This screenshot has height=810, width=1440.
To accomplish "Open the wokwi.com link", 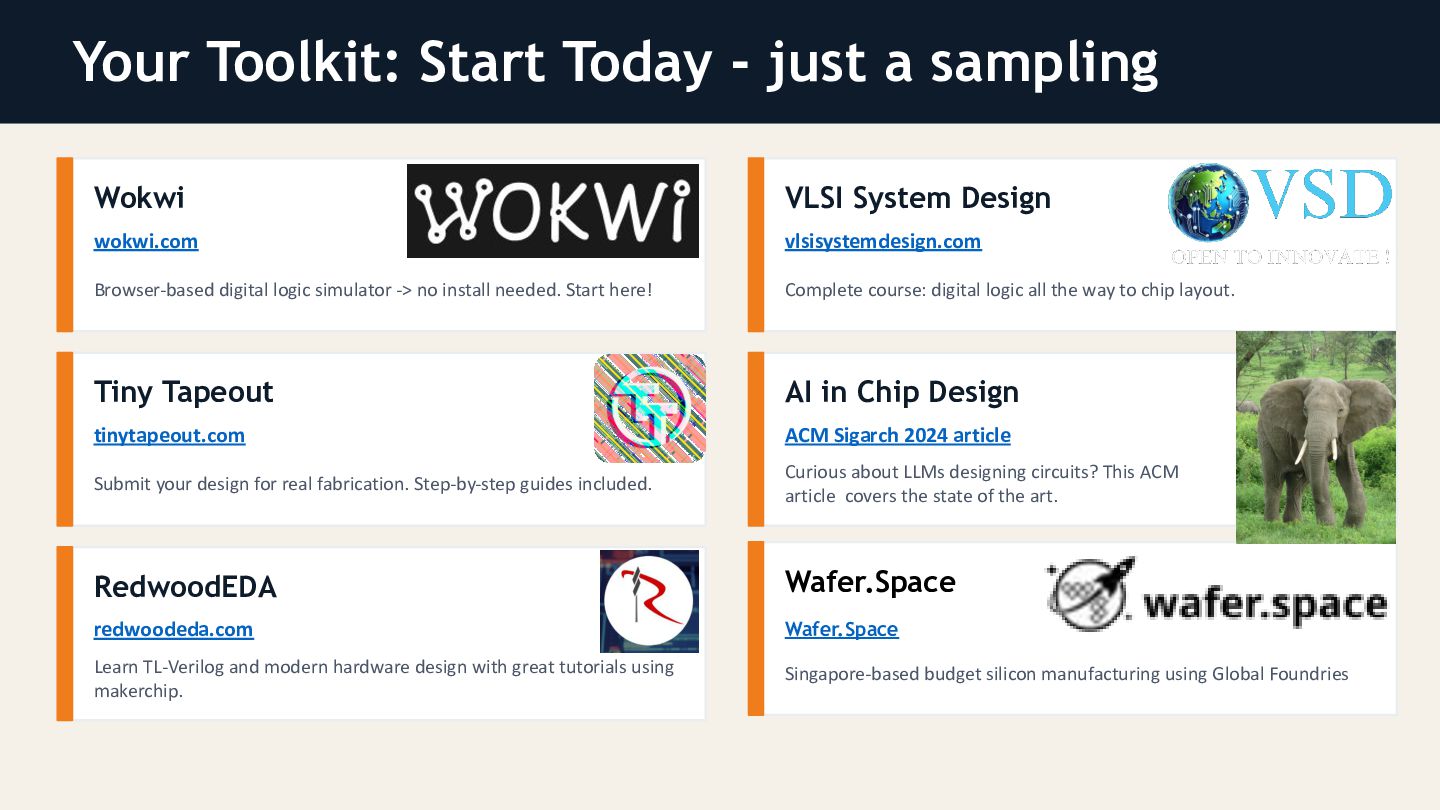I will click(x=146, y=241).
